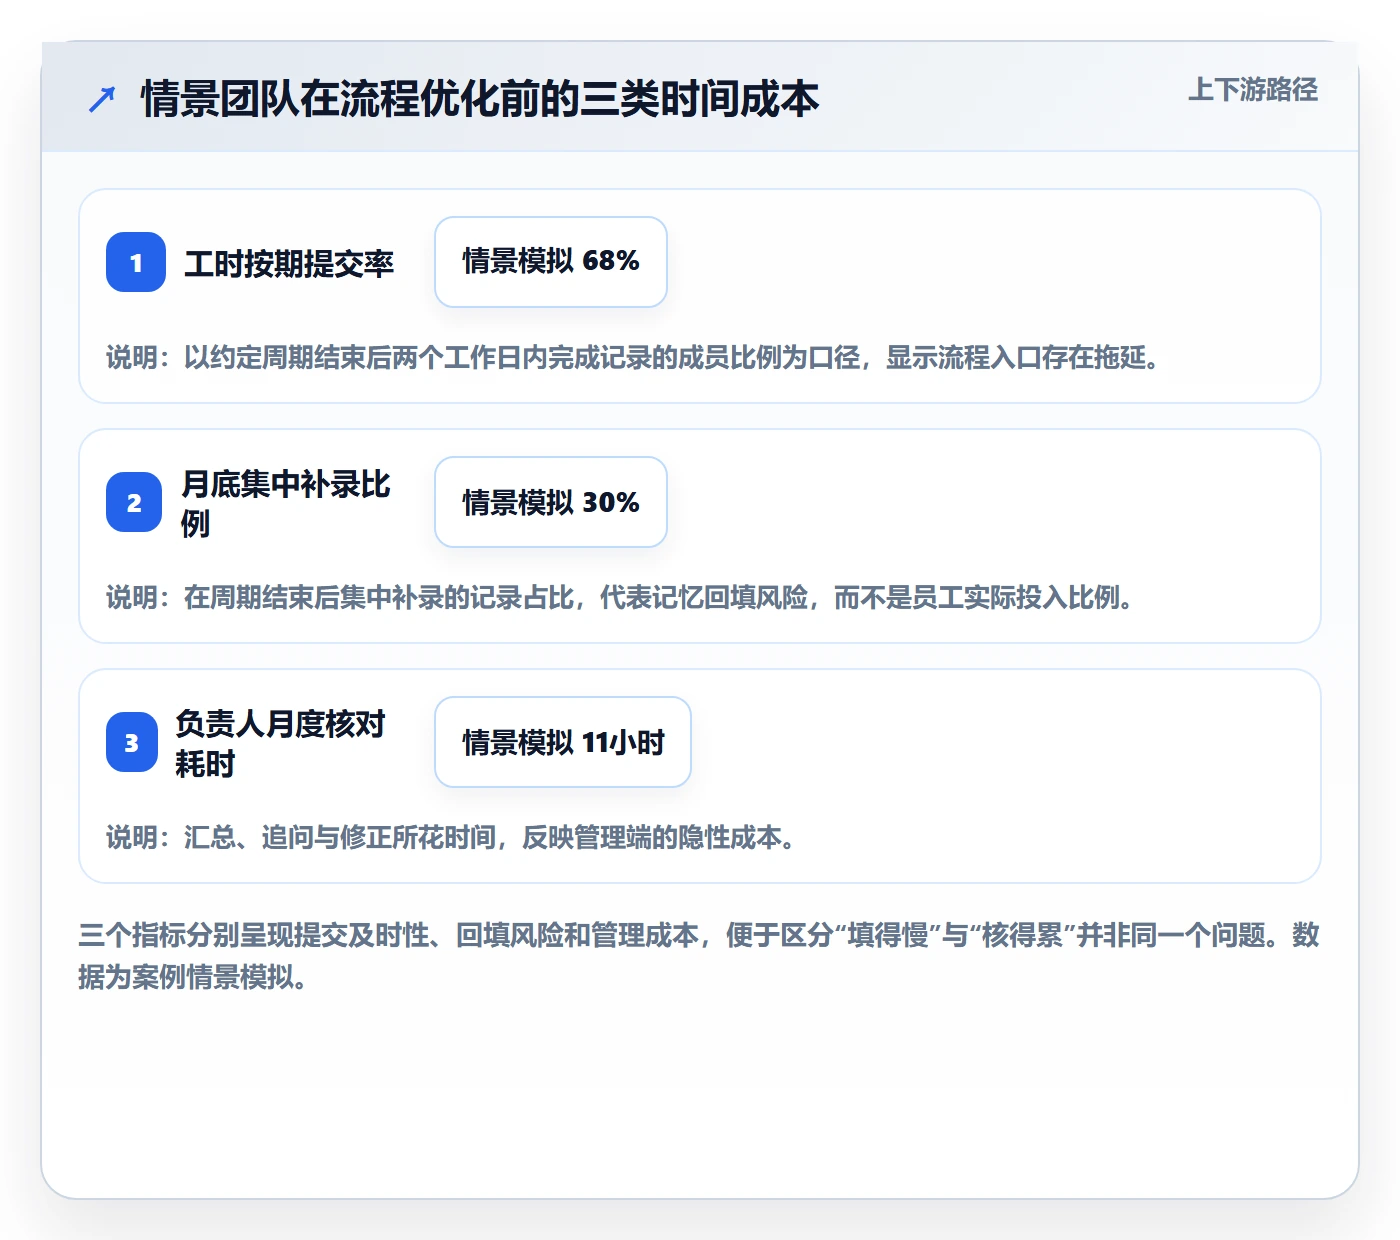This screenshot has width=1400, height=1240.
Task: Click the number 1 badge for 工时按期提交率
Action: click(x=136, y=262)
